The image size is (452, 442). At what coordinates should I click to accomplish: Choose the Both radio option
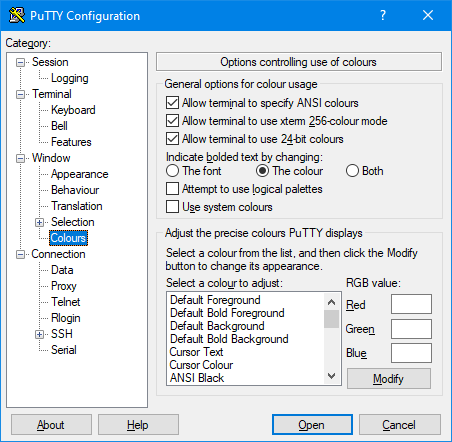352,171
